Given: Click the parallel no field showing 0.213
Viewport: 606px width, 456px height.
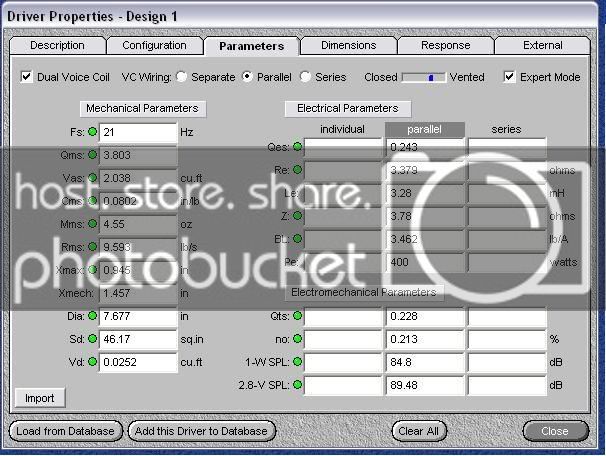Looking at the screenshot, I should 424,339.
